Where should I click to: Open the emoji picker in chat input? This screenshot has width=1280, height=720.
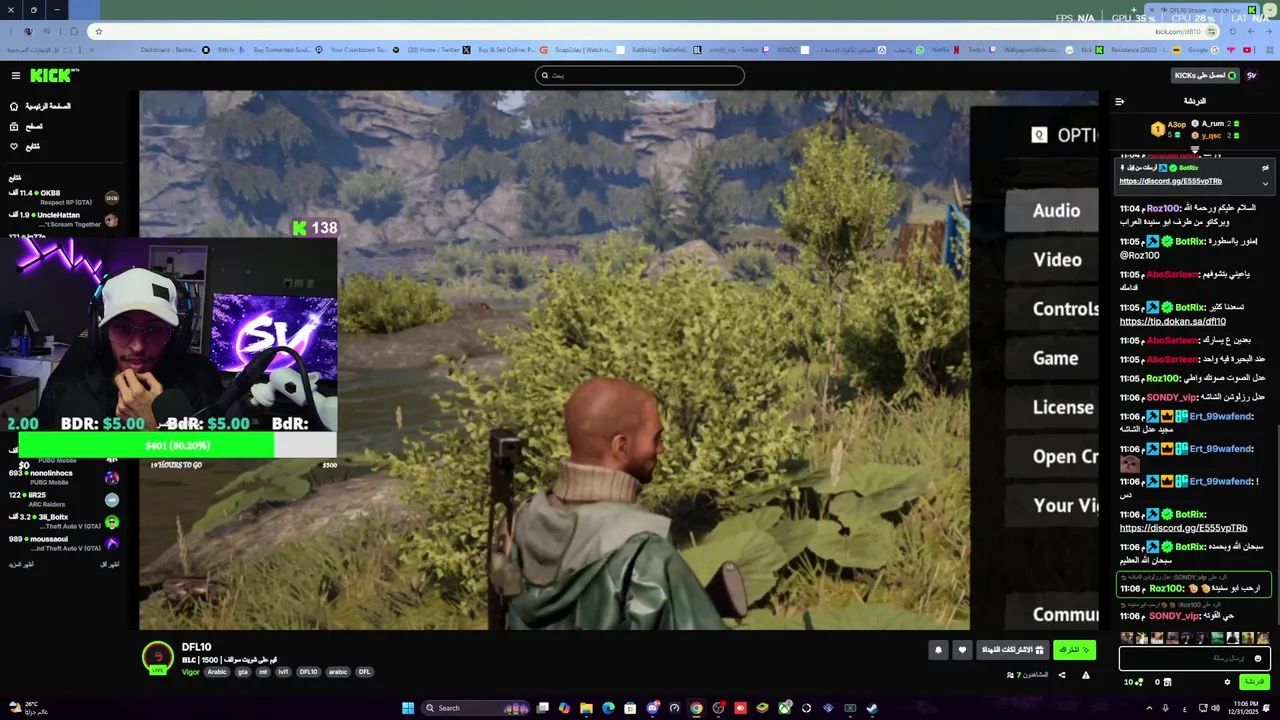(1259, 658)
